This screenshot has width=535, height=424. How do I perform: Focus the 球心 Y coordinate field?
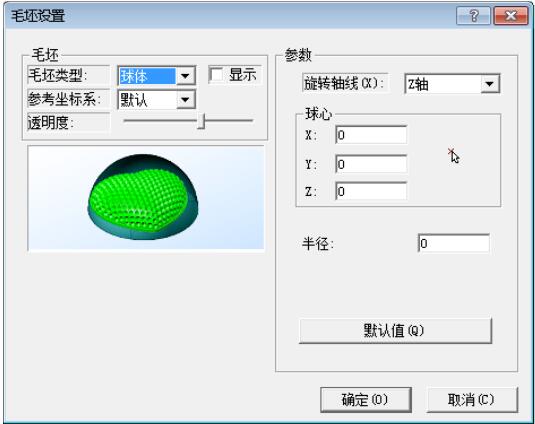pyautogui.click(x=371, y=164)
